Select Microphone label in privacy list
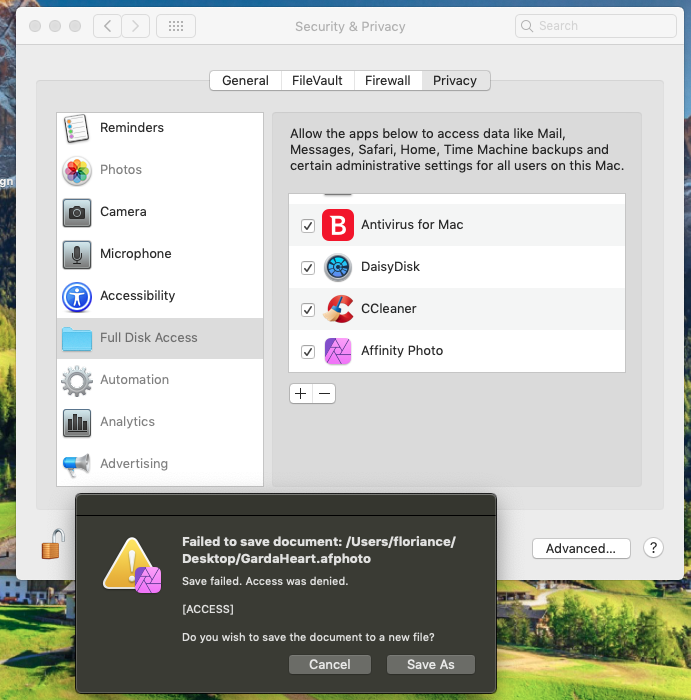Screen dimensions: 691x700 [136, 254]
